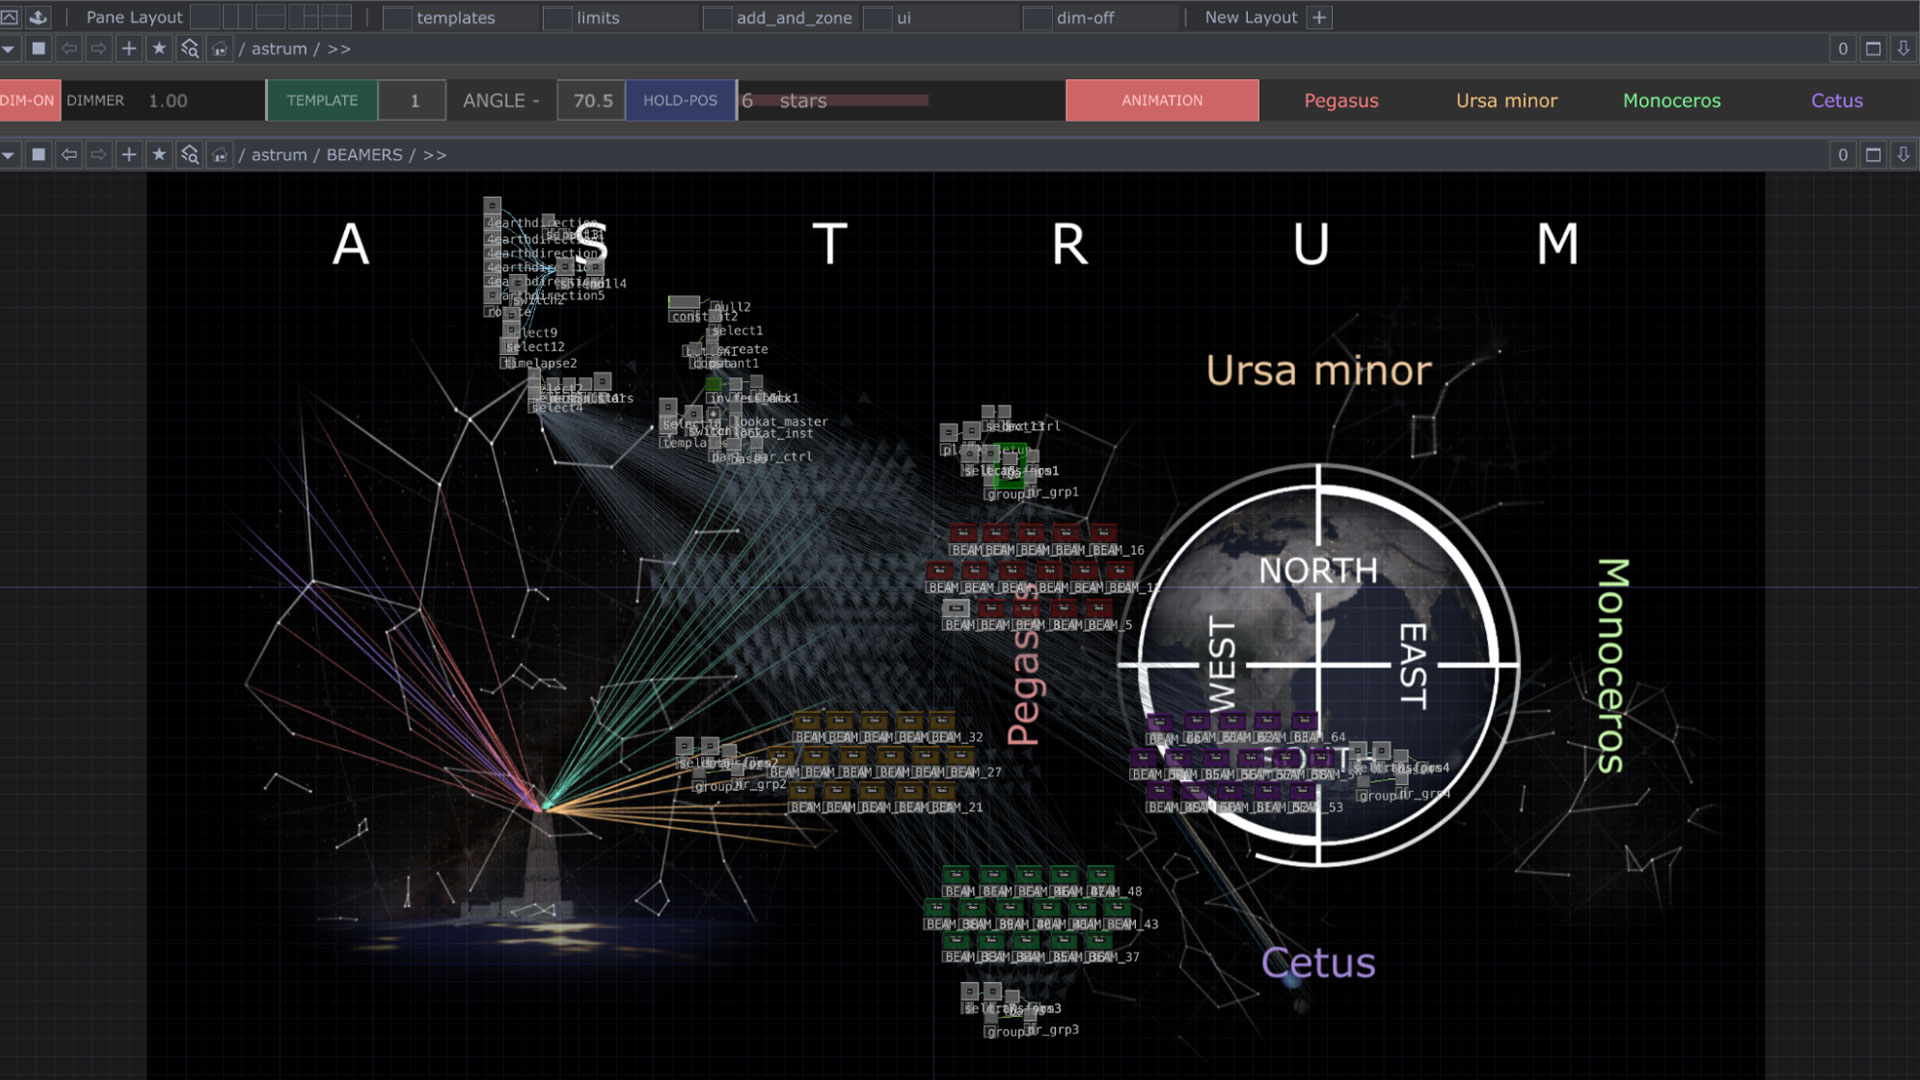The width and height of the screenshot is (1920, 1080).
Task: Switch to the templates layout
Action: coord(455,18)
